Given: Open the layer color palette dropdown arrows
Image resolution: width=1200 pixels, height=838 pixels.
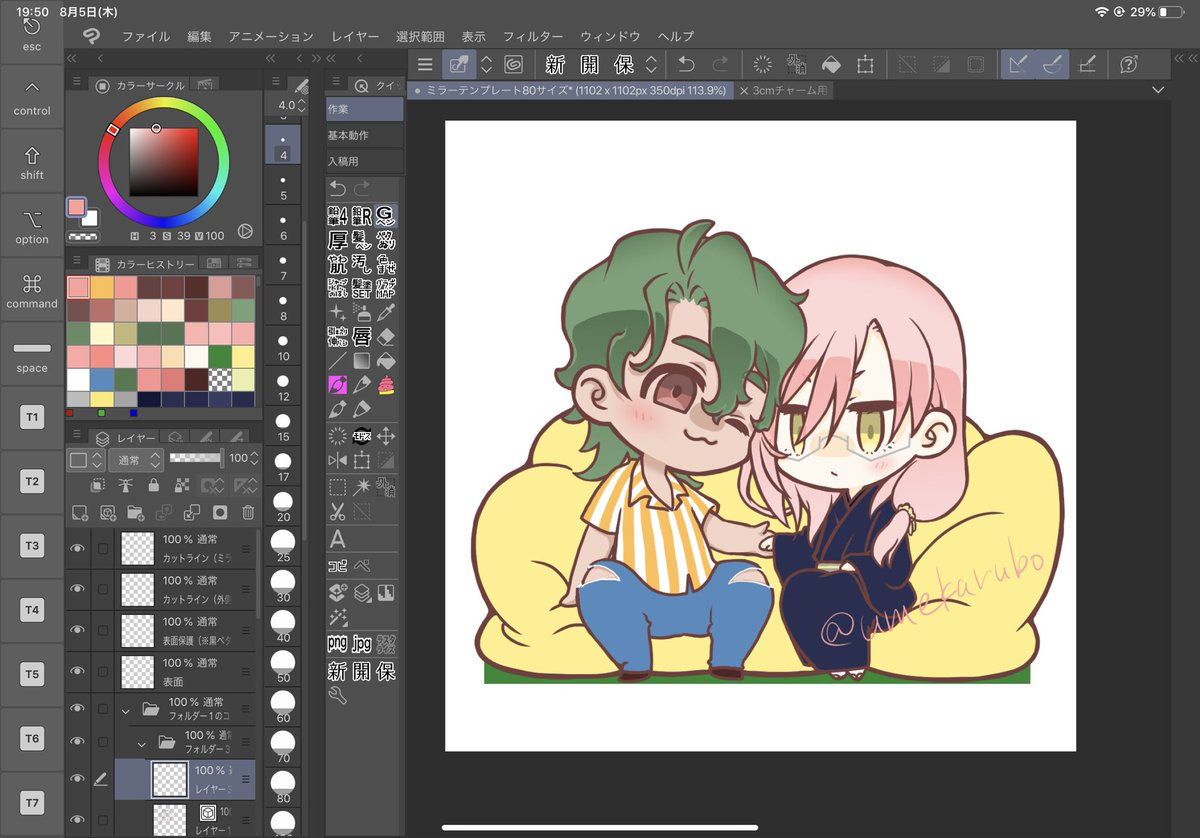Looking at the screenshot, I should (98, 460).
